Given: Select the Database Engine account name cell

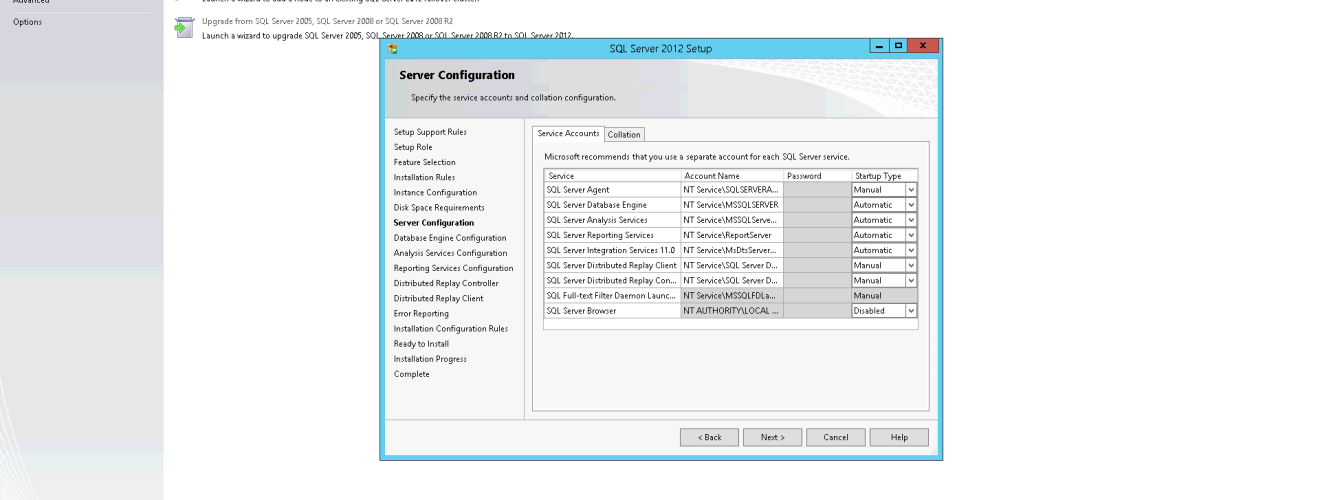Looking at the screenshot, I should click(732, 205).
